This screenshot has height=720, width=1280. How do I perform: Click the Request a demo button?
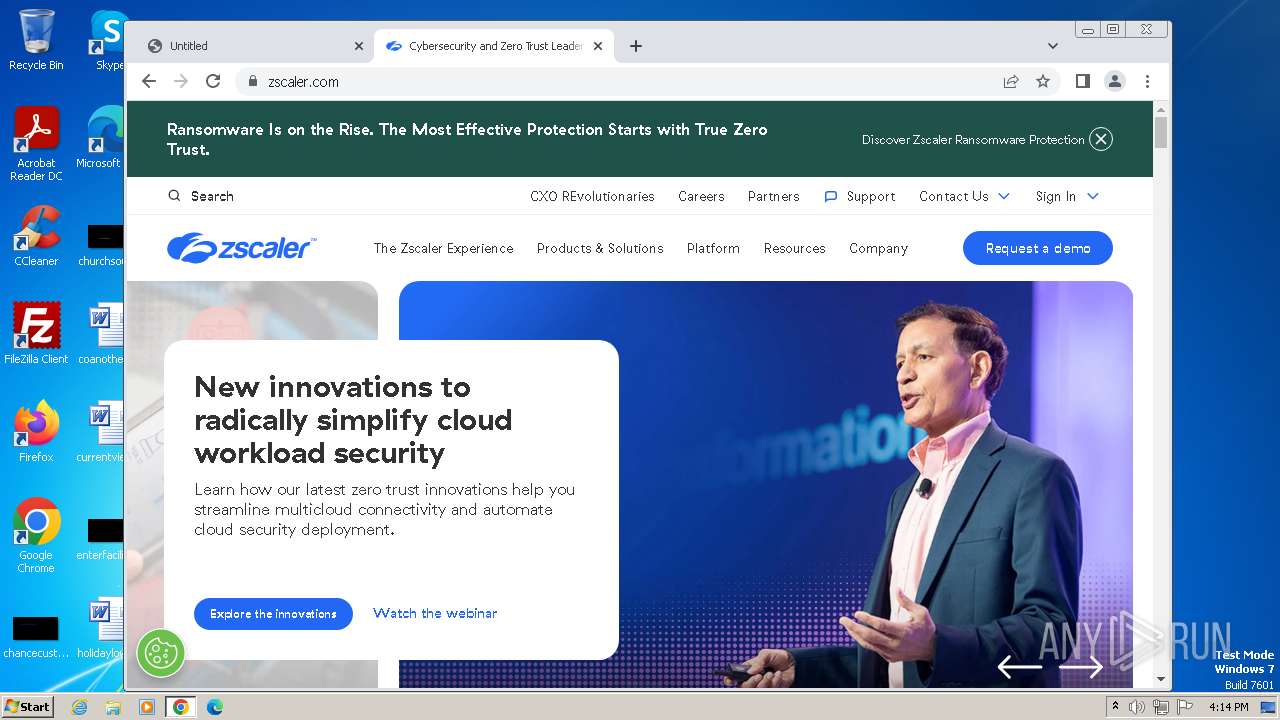(x=1038, y=248)
